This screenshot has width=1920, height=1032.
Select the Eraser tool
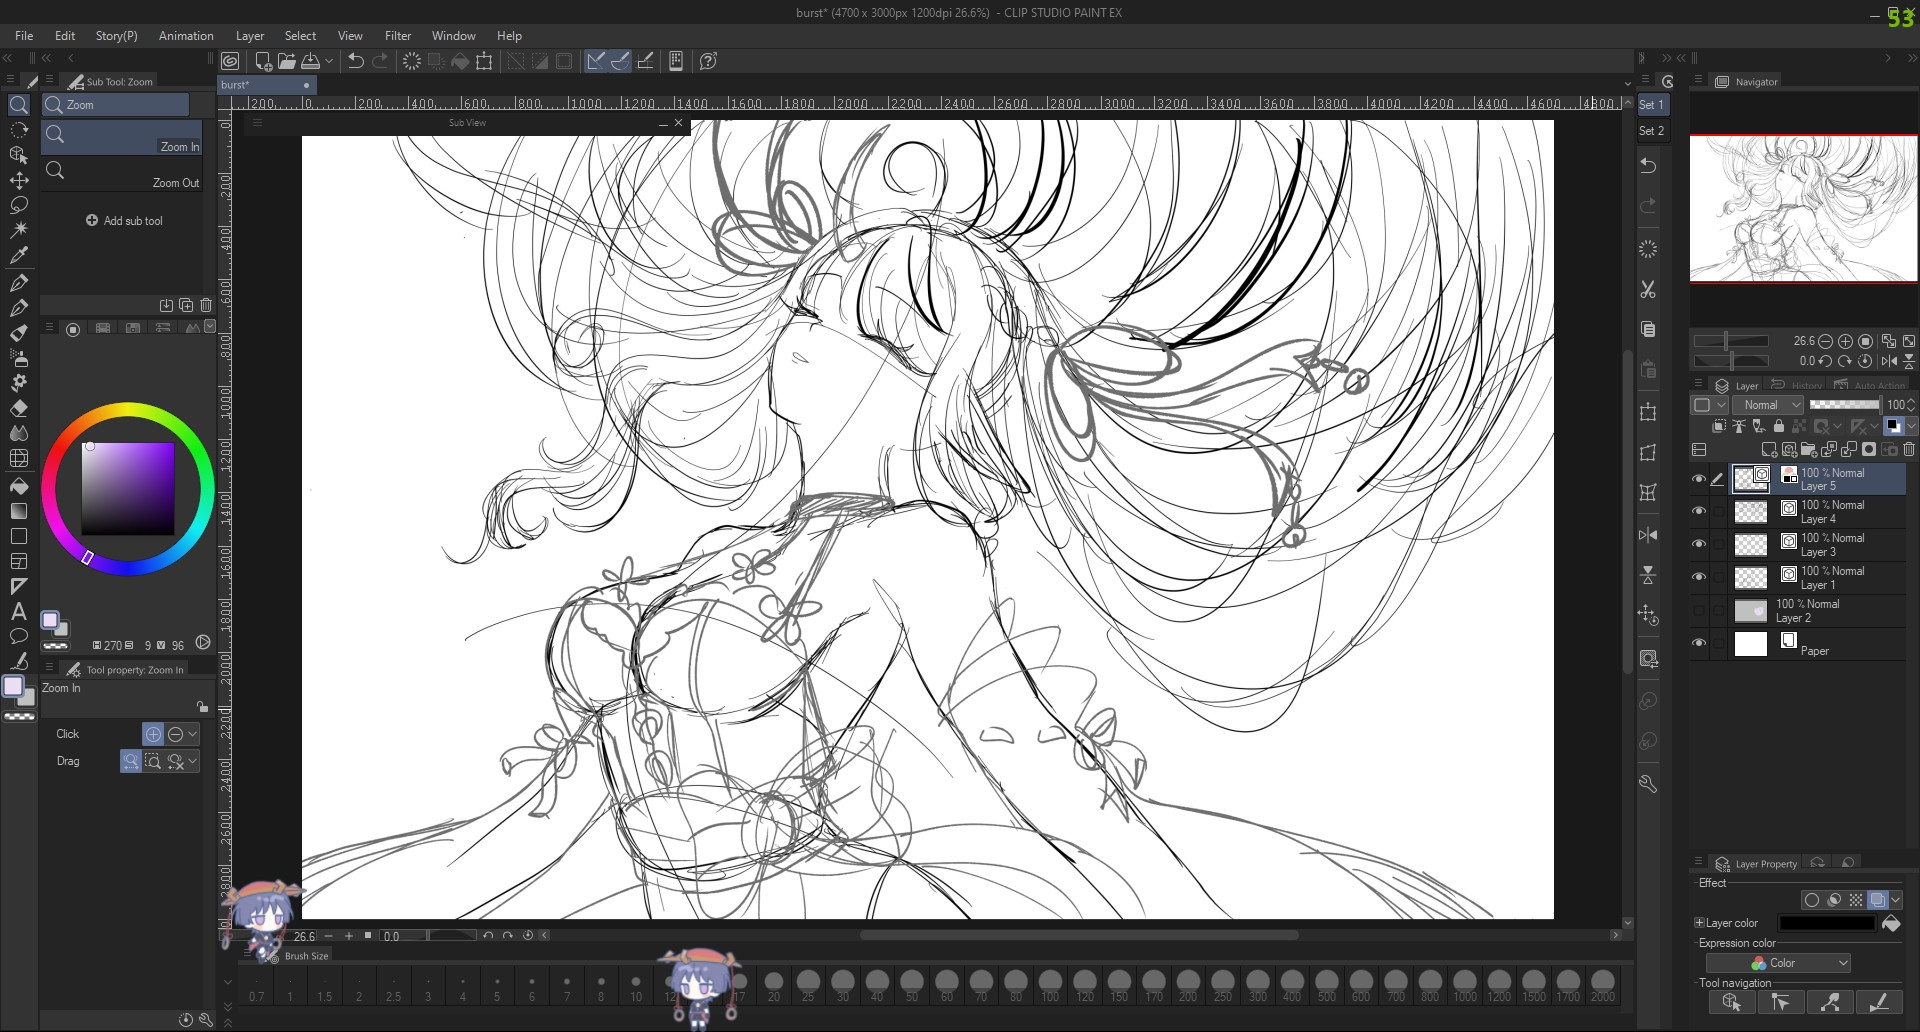click(x=19, y=408)
